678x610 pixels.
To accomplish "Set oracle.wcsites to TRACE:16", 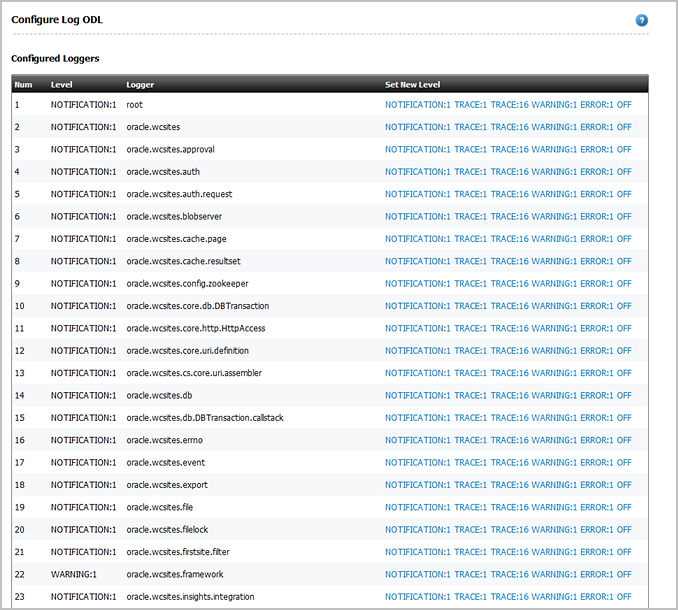I will point(509,127).
